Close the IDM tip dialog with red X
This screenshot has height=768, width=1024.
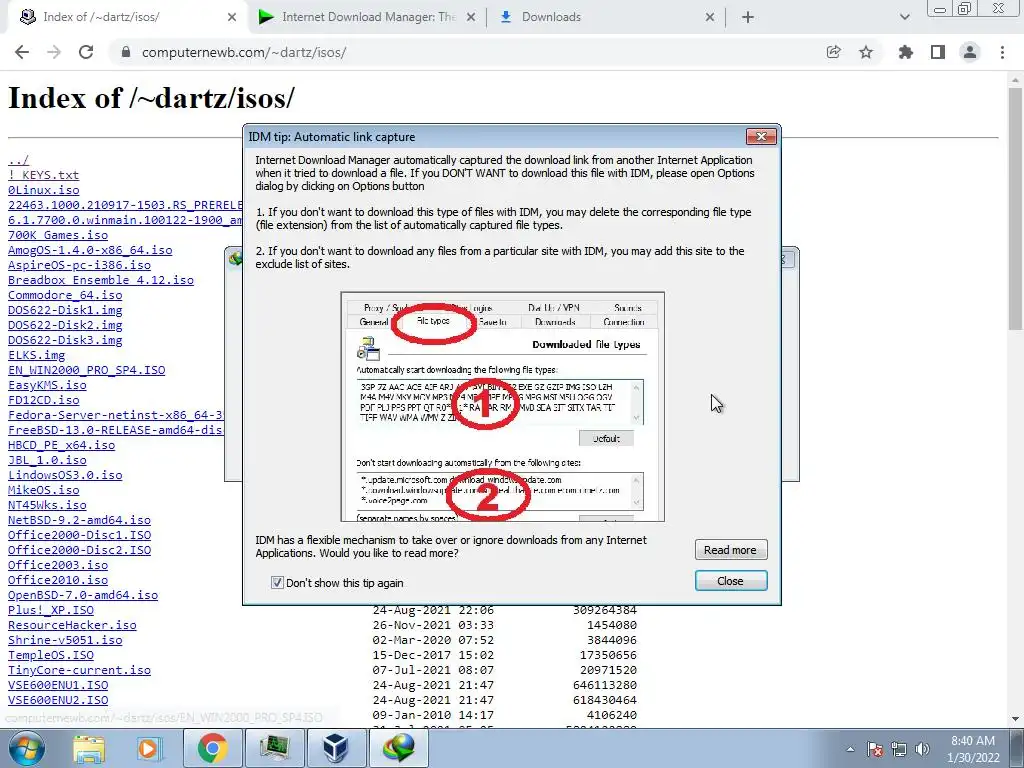click(761, 136)
